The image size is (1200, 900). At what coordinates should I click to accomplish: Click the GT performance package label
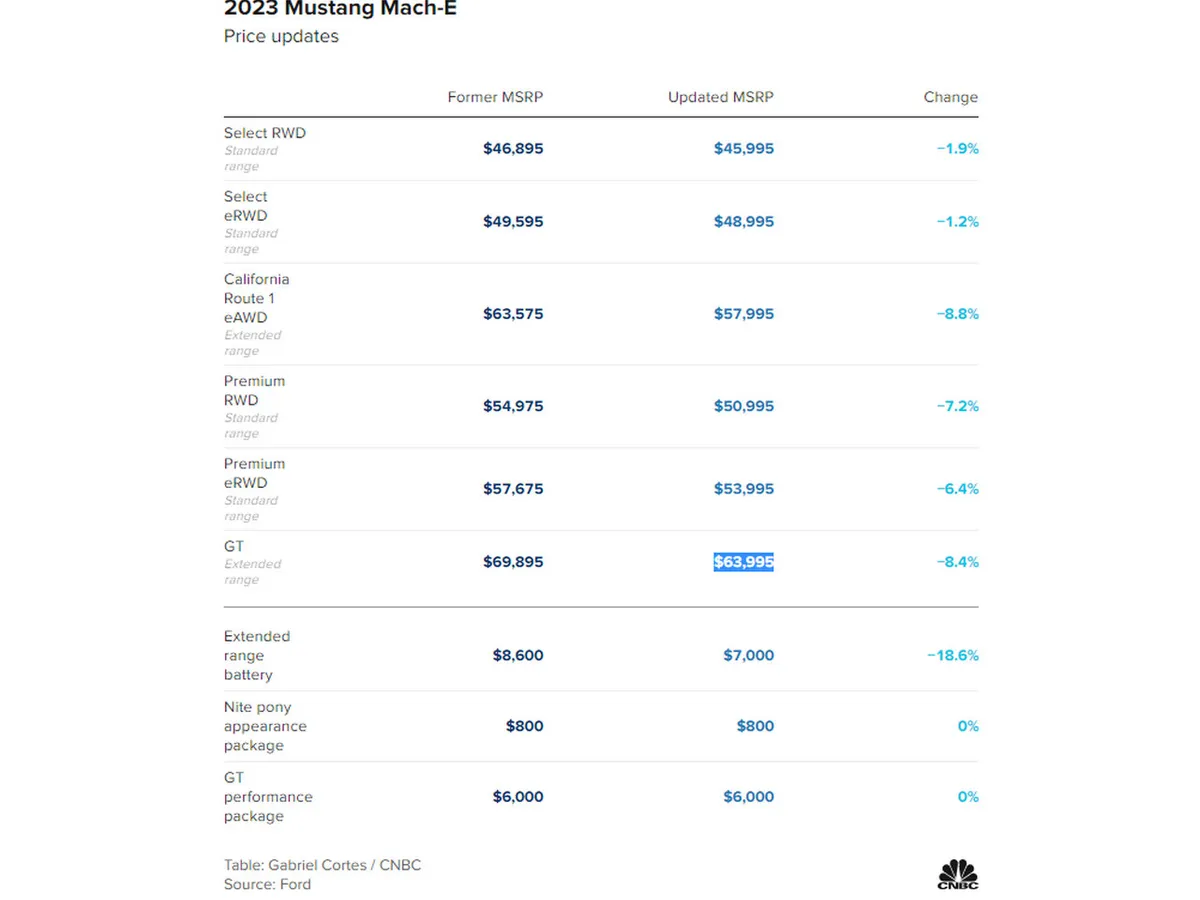click(267, 797)
